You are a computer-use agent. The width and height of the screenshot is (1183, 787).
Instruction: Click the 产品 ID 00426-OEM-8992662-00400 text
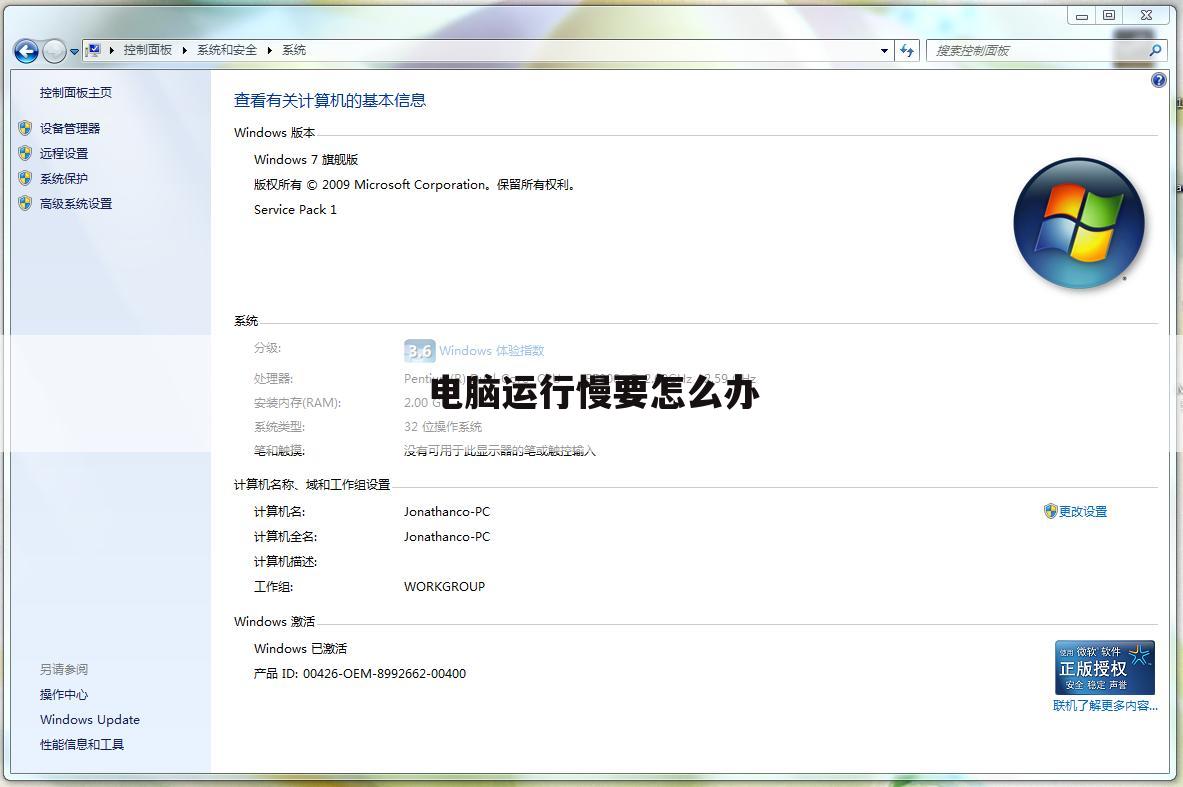coord(360,673)
